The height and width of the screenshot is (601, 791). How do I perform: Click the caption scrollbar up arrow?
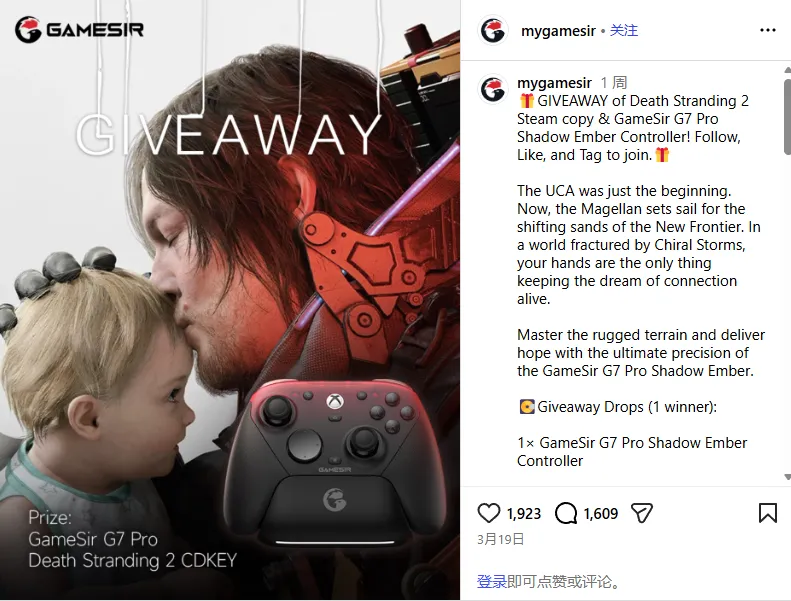point(787,70)
